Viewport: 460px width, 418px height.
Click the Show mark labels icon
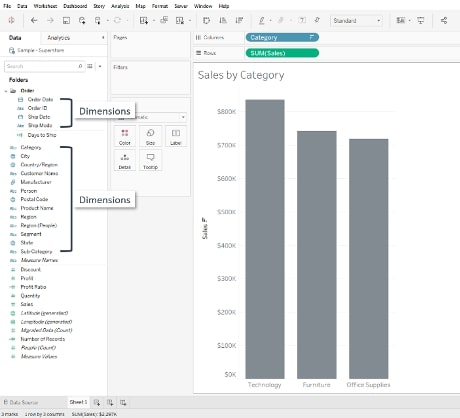tap(302, 20)
